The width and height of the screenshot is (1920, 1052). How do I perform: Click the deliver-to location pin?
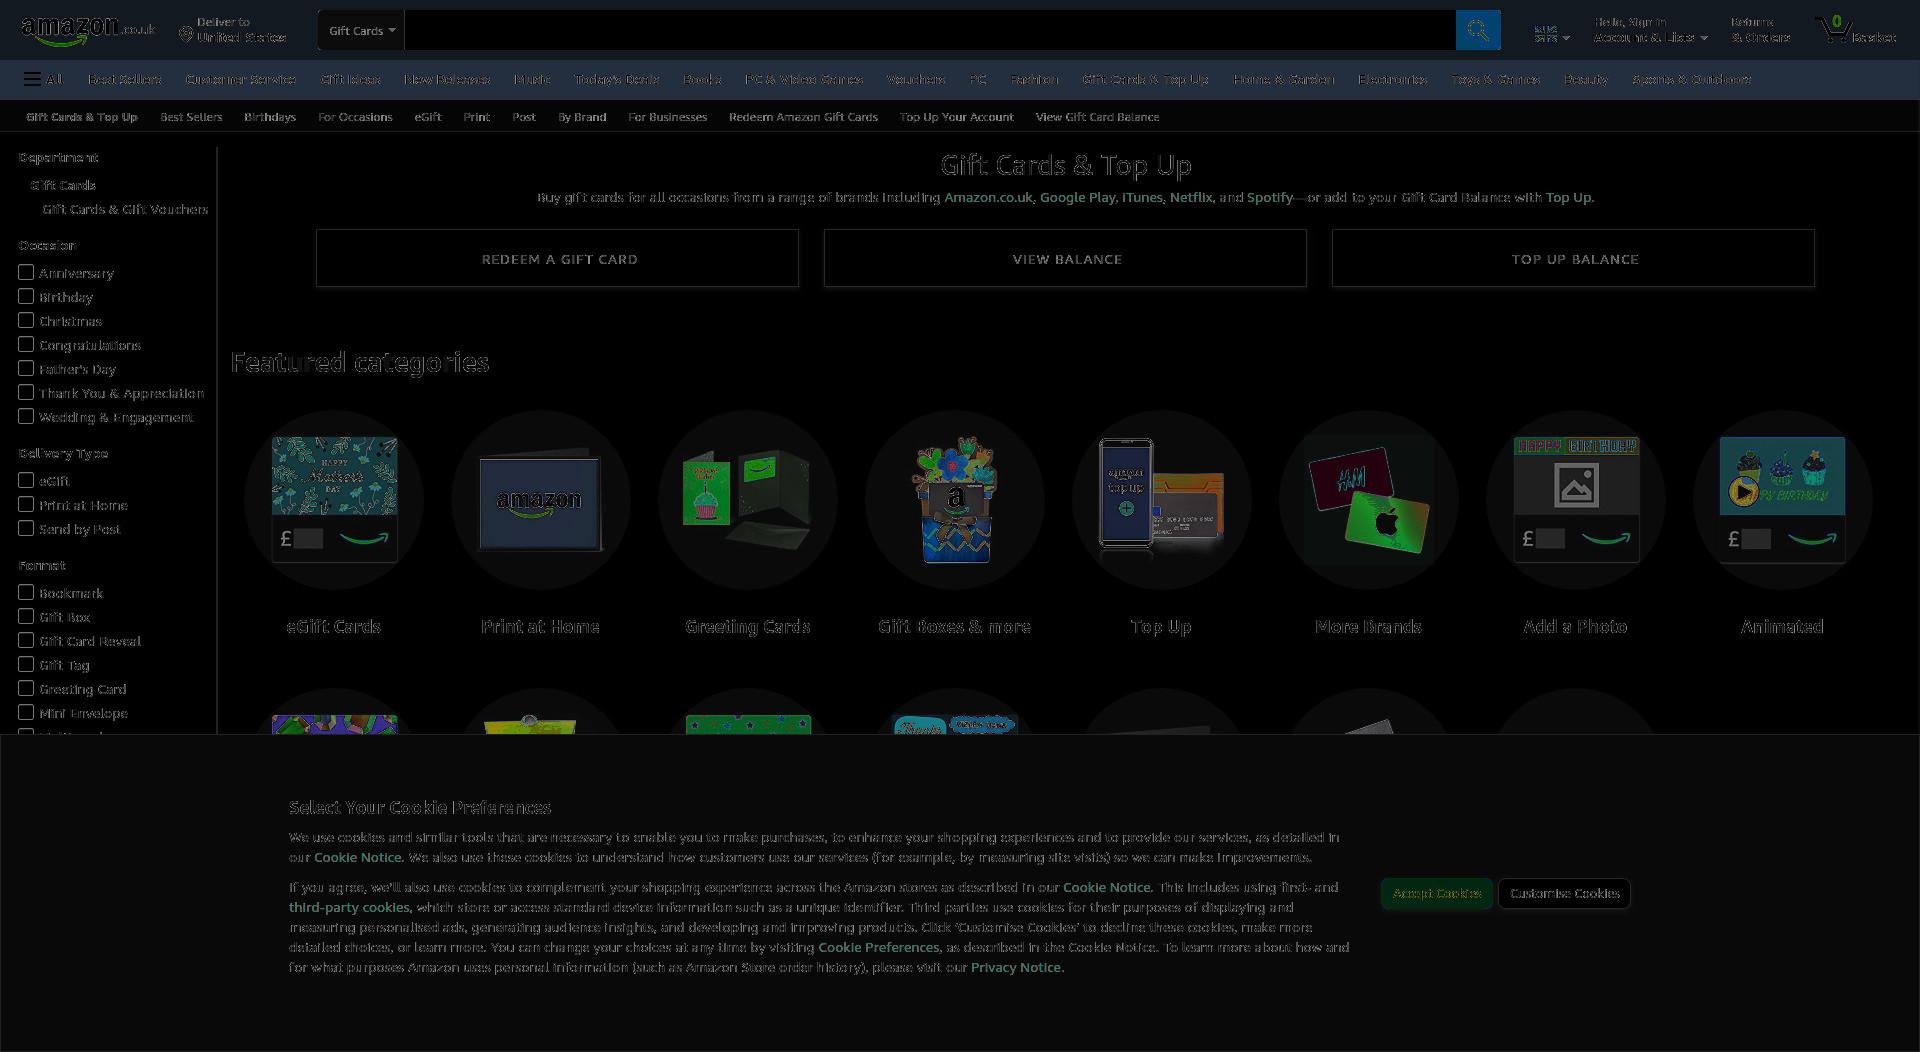click(x=185, y=35)
